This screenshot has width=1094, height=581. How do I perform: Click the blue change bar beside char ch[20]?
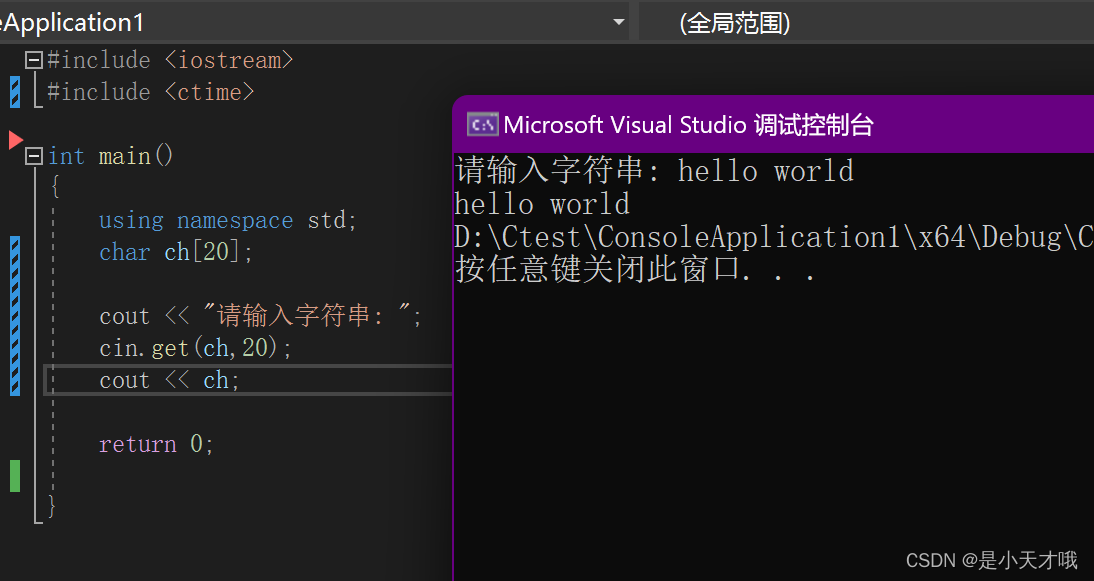13,252
